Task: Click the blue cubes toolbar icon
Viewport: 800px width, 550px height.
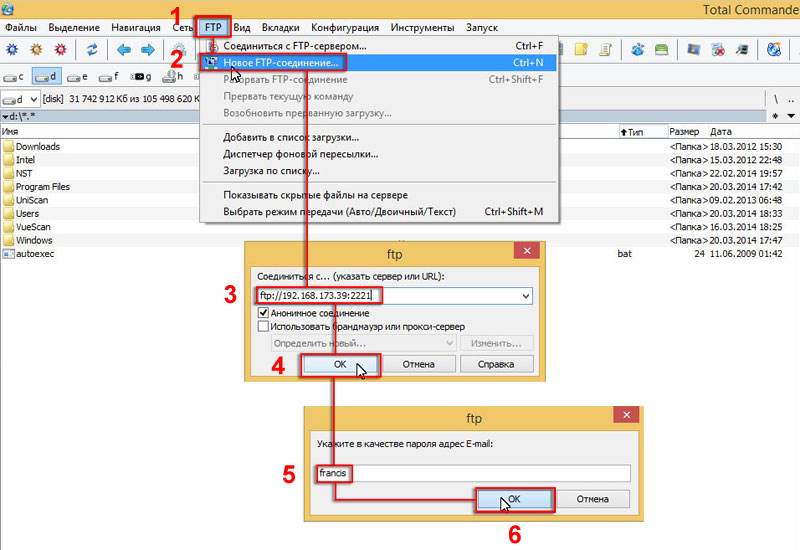Action: 637,49
